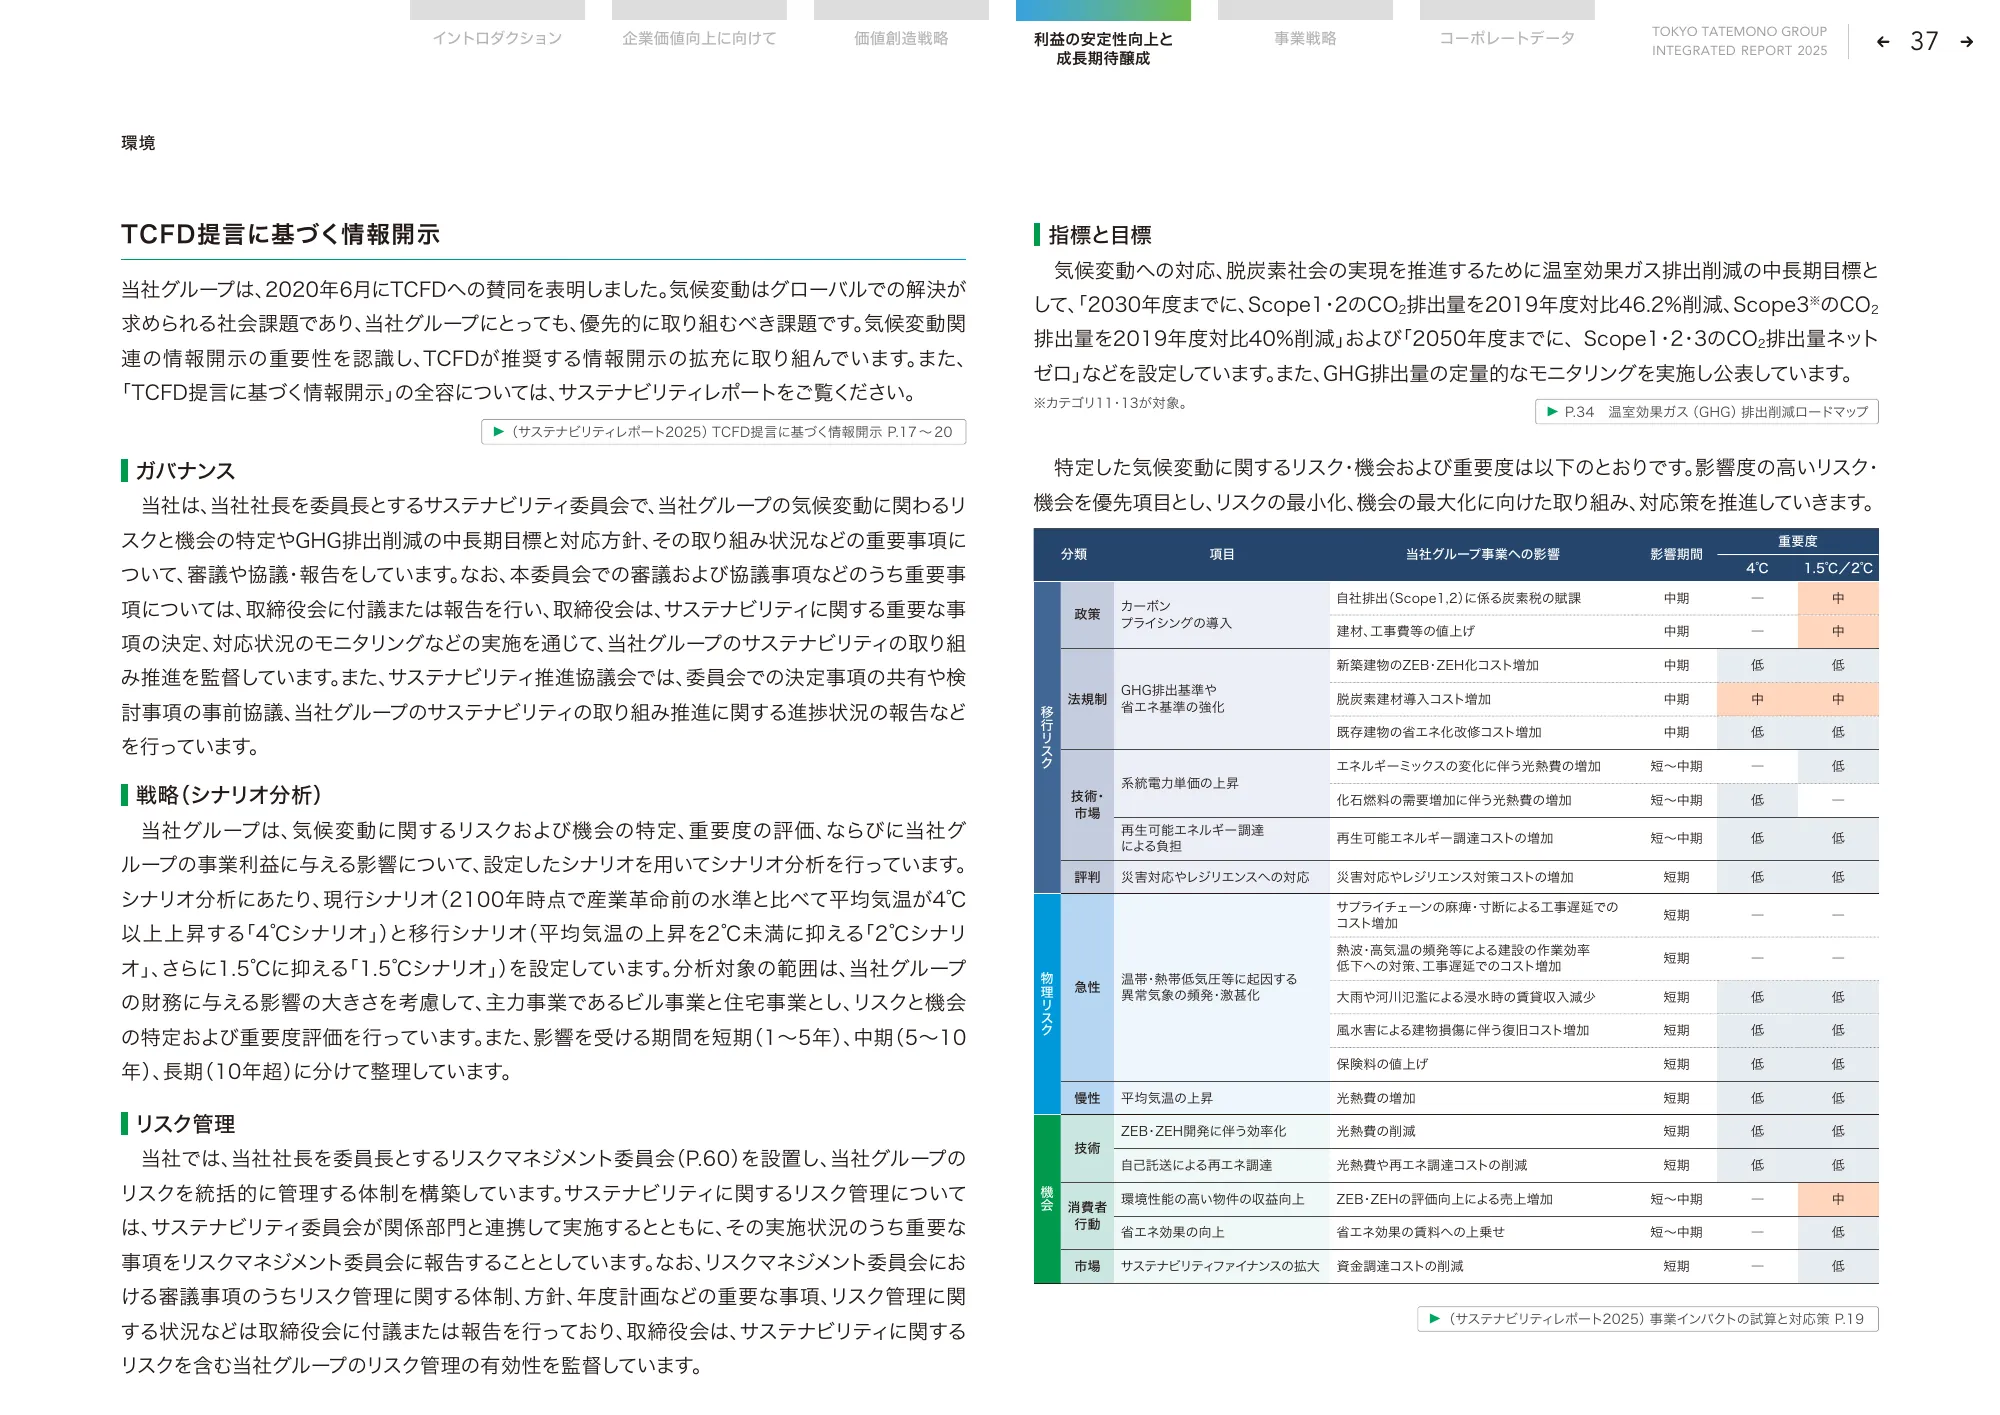Click the light-blue 物理リスク category label
Viewport: 2000px width, 1415px height.
[1046, 1003]
